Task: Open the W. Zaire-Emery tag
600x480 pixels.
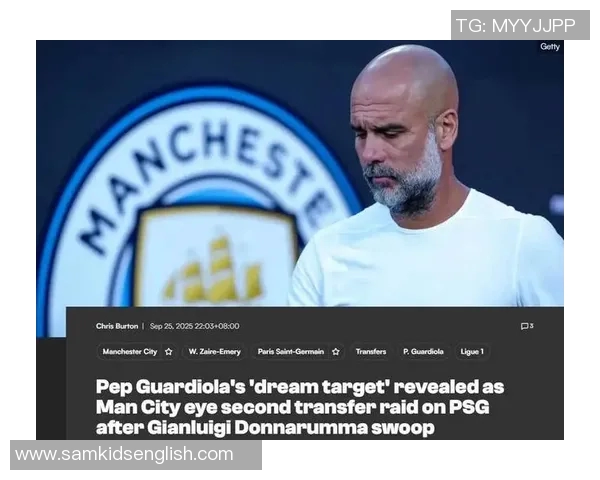Action: click(x=215, y=352)
